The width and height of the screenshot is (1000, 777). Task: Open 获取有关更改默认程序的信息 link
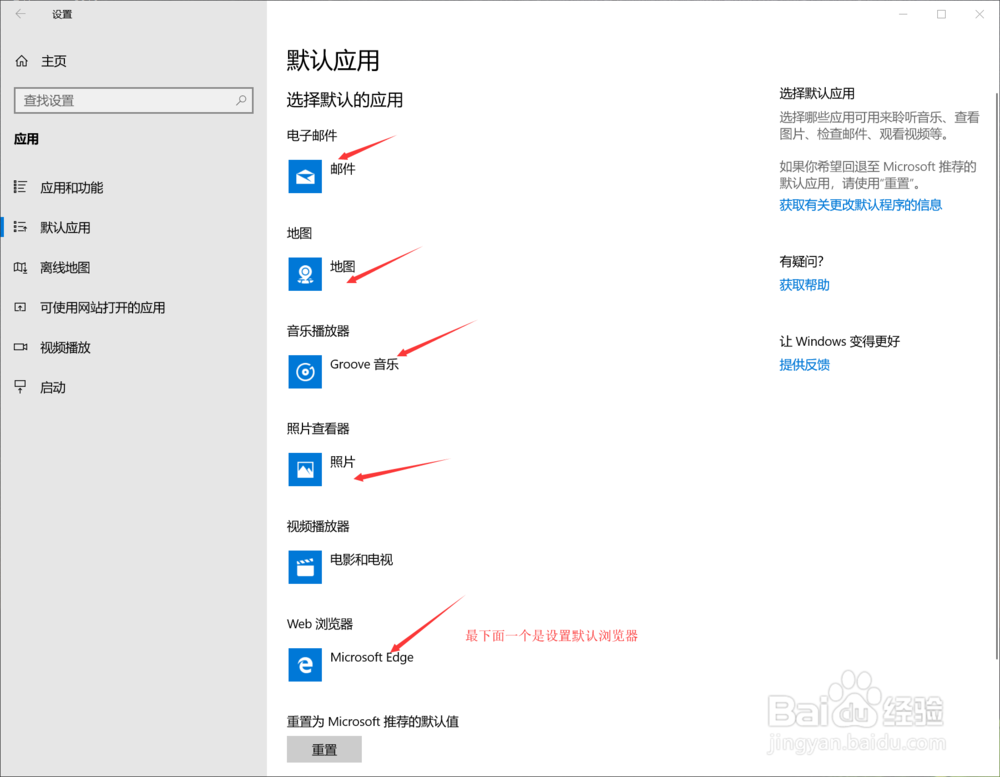pyautogui.click(x=860, y=205)
